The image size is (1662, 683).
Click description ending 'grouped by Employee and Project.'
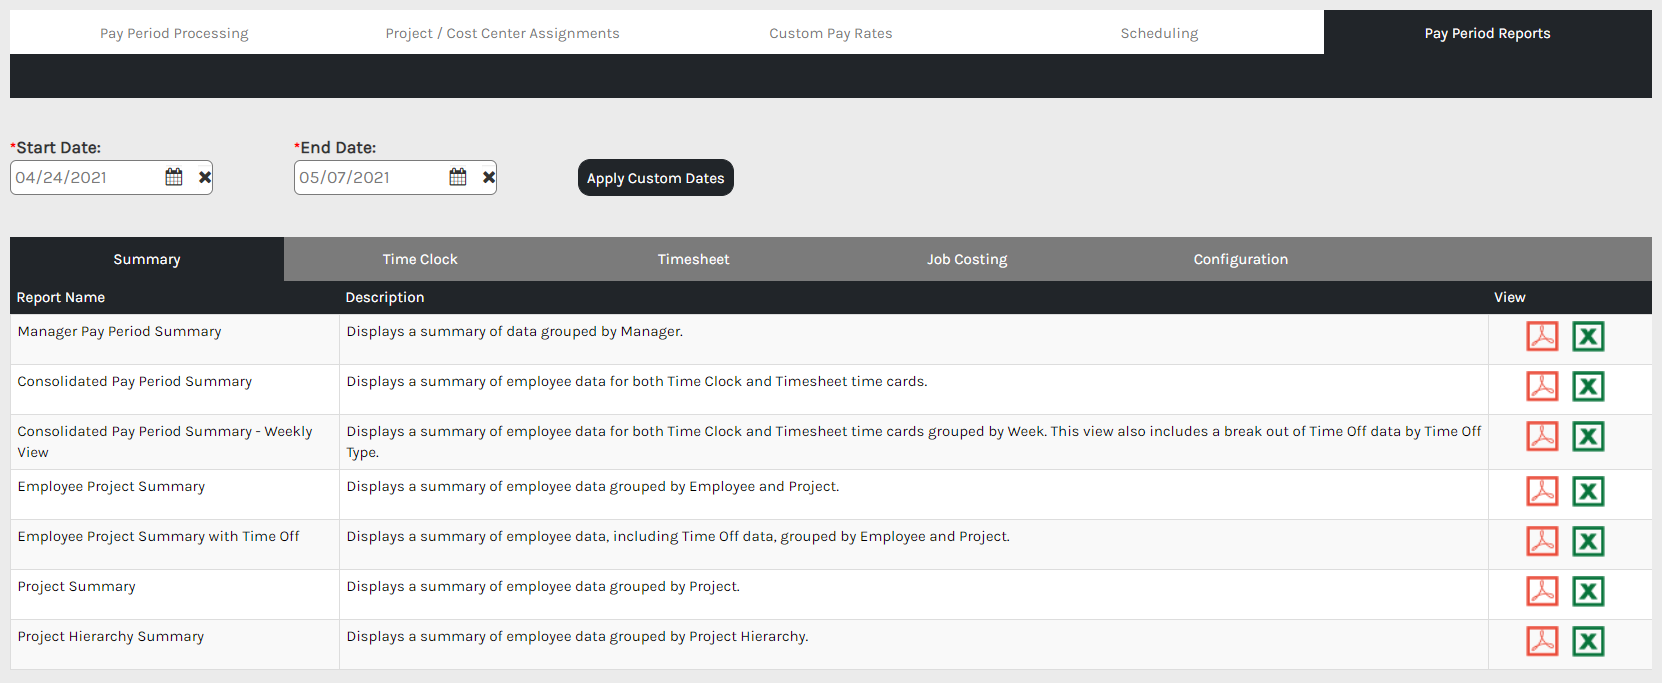click(x=593, y=486)
